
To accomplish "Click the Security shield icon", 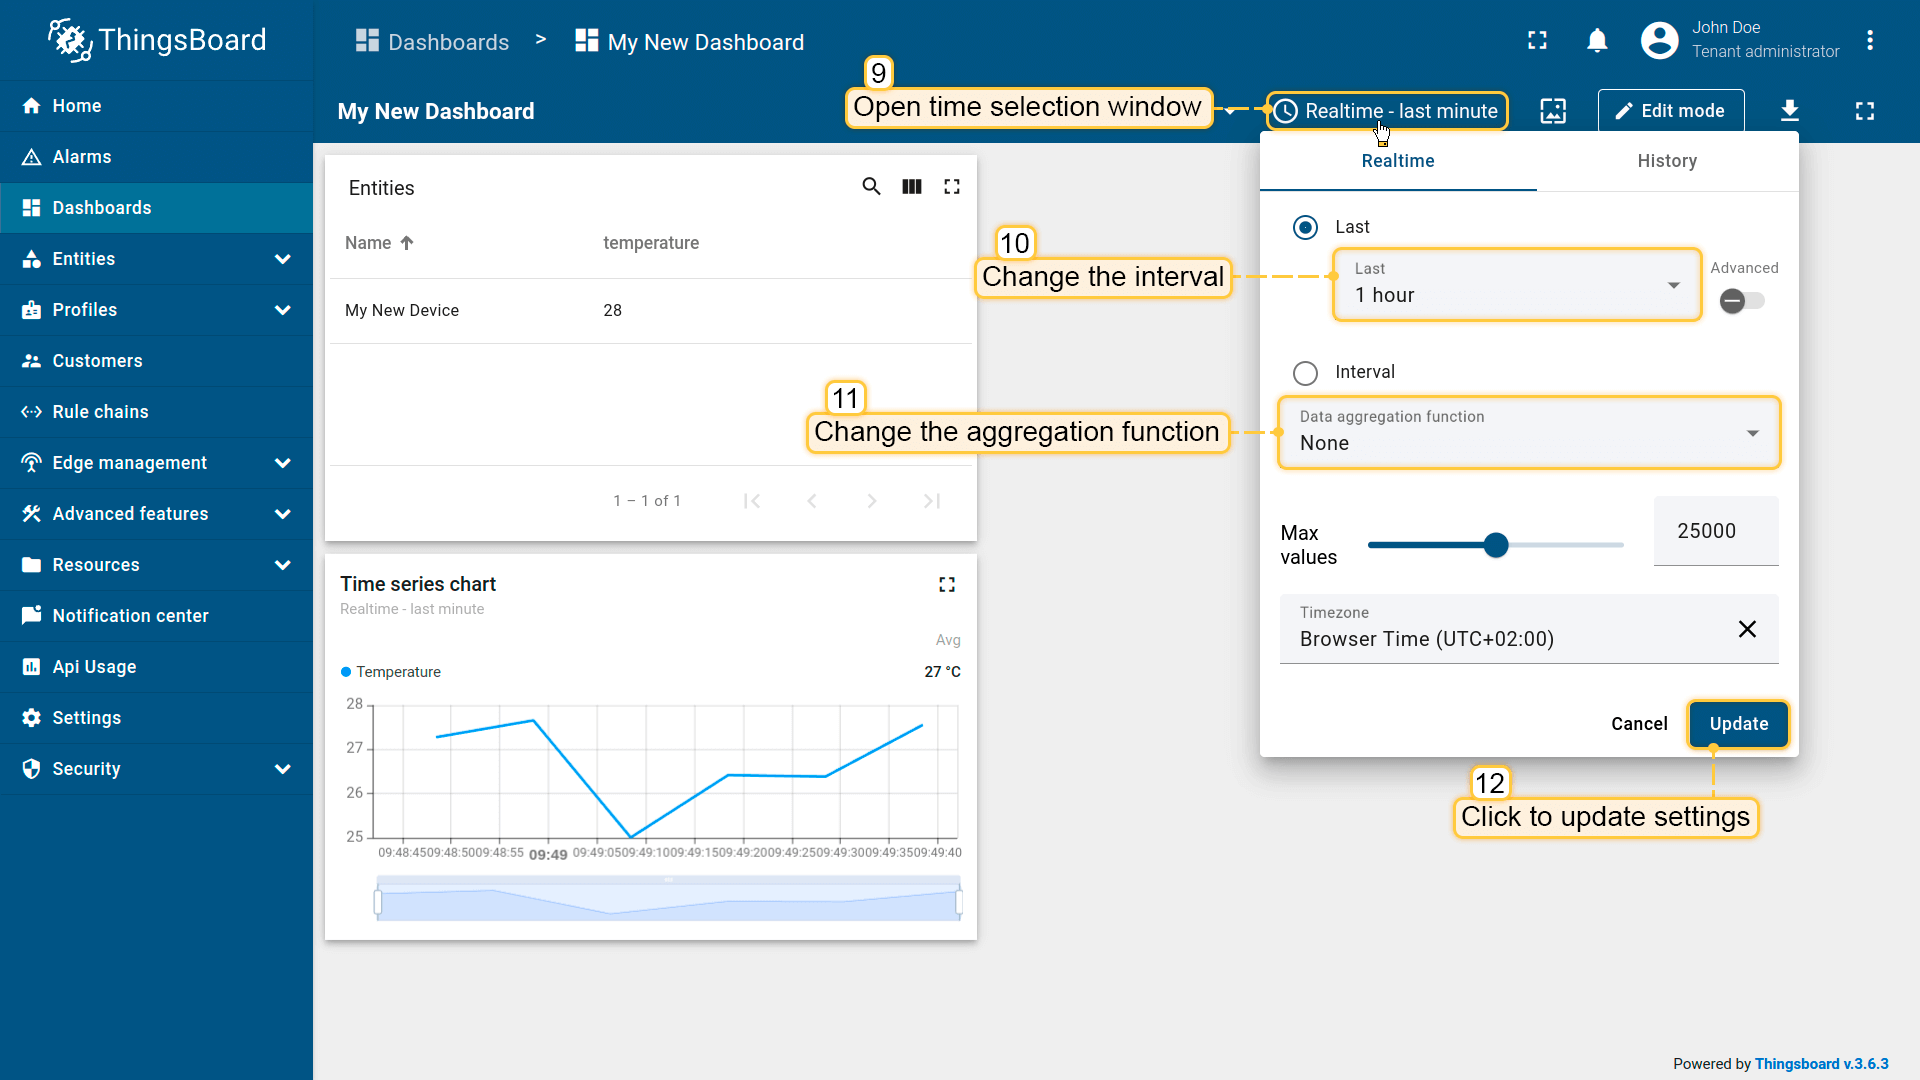I will (x=31, y=769).
